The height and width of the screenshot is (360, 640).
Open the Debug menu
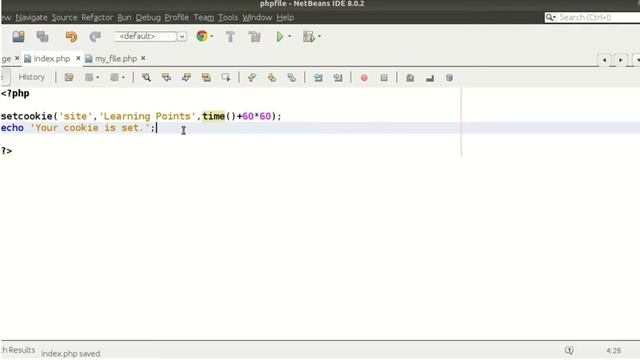coord(148,18)
